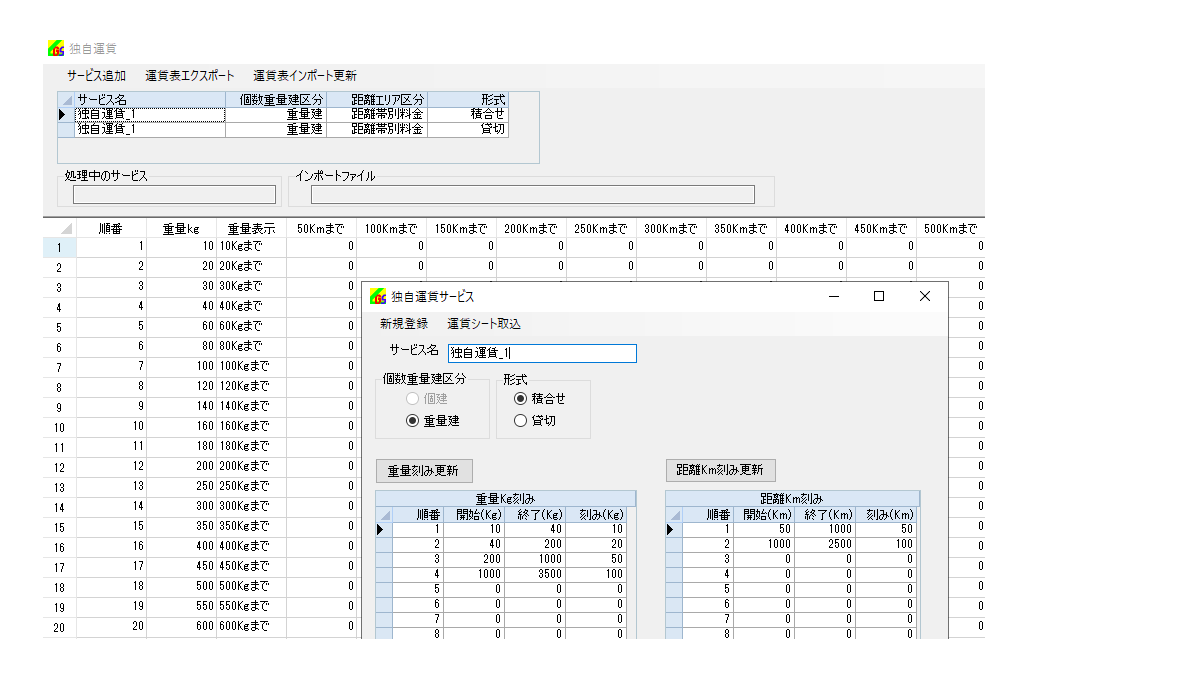Open 運賃表インポート更新 menu item

pos(305,76)
